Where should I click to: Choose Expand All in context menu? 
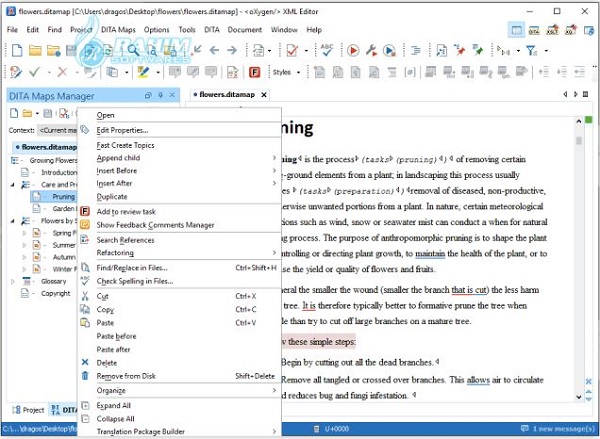(x=179, y=405)
